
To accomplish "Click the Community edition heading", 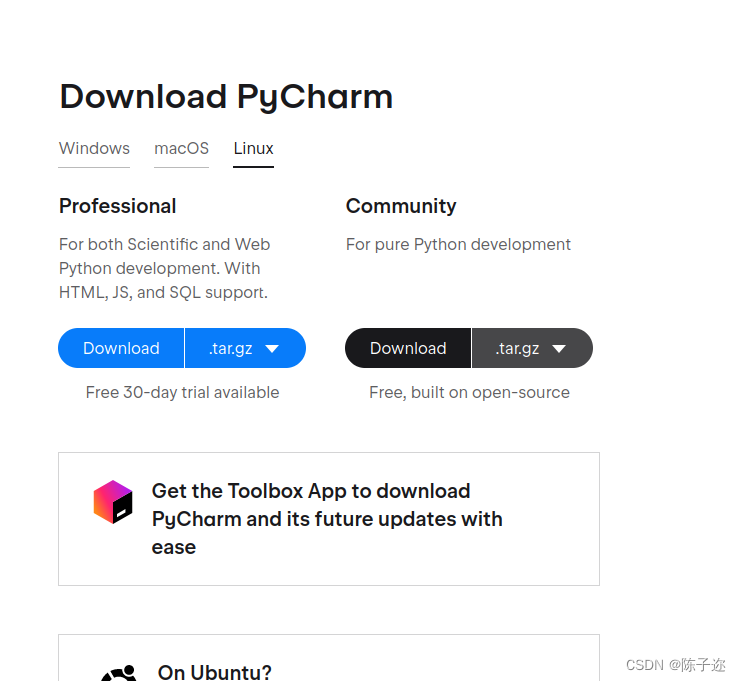I will (401, 206).
